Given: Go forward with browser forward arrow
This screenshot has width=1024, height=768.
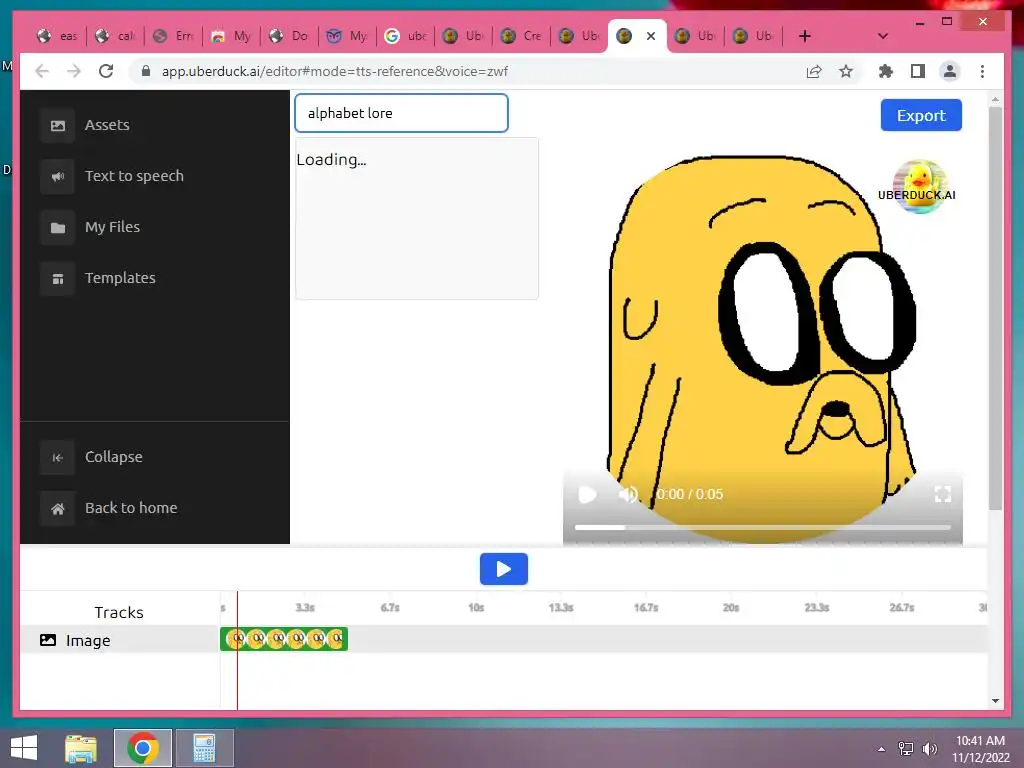Looking at the screenshot, I should coord(74,71).
